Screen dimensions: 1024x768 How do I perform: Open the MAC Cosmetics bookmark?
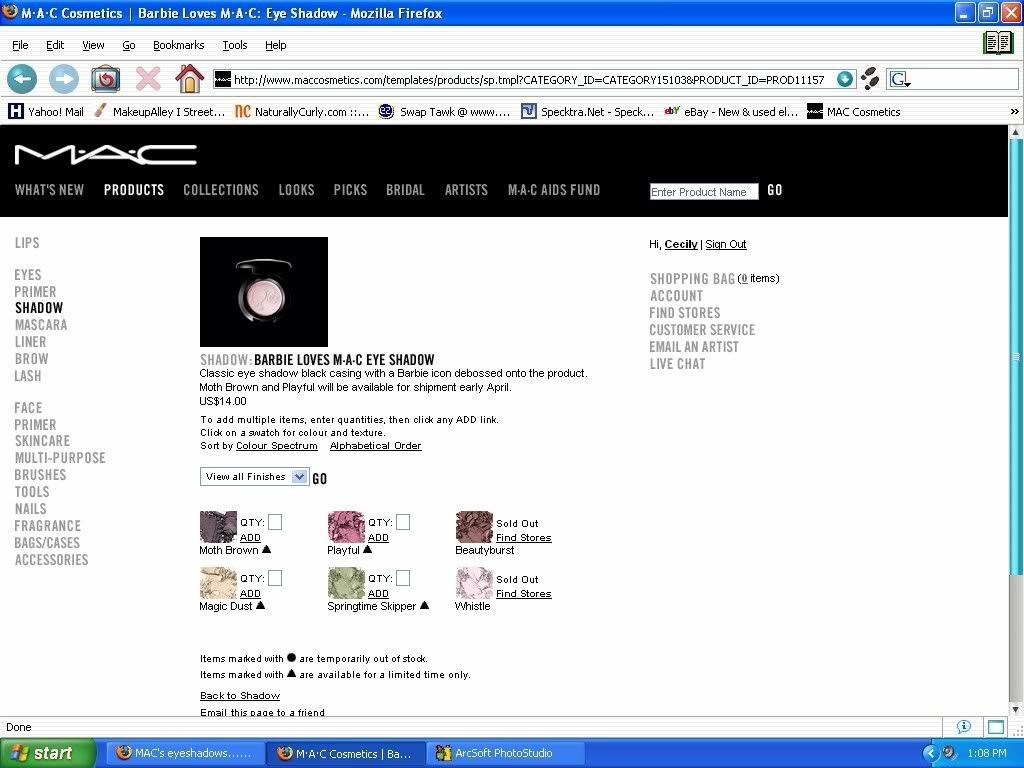854,112
